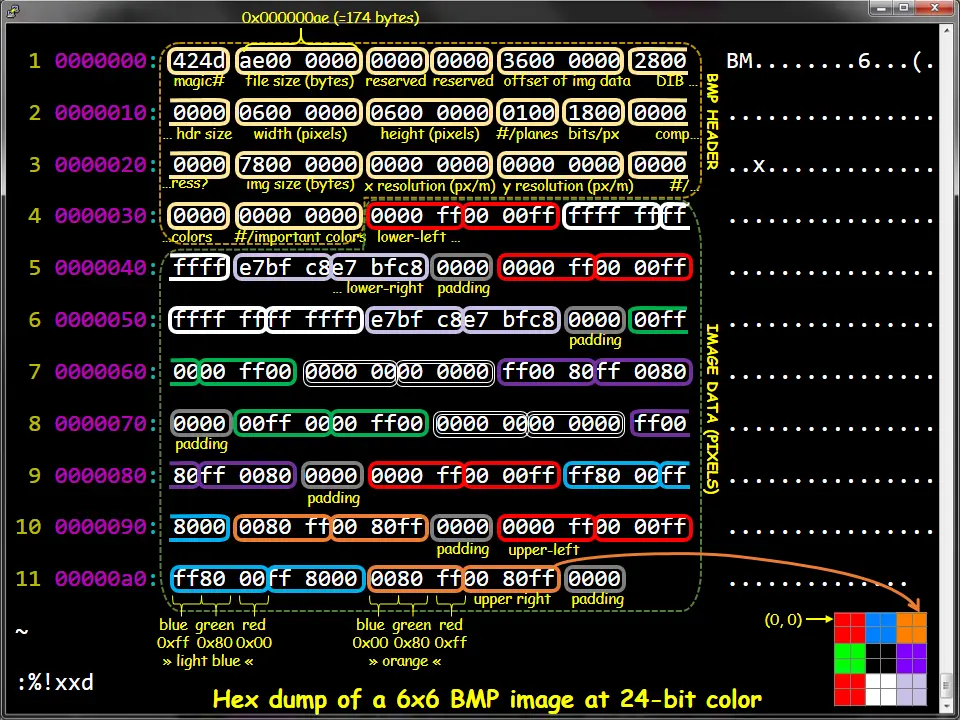Click the ':%!xxd' command line text

pos(56,682)
